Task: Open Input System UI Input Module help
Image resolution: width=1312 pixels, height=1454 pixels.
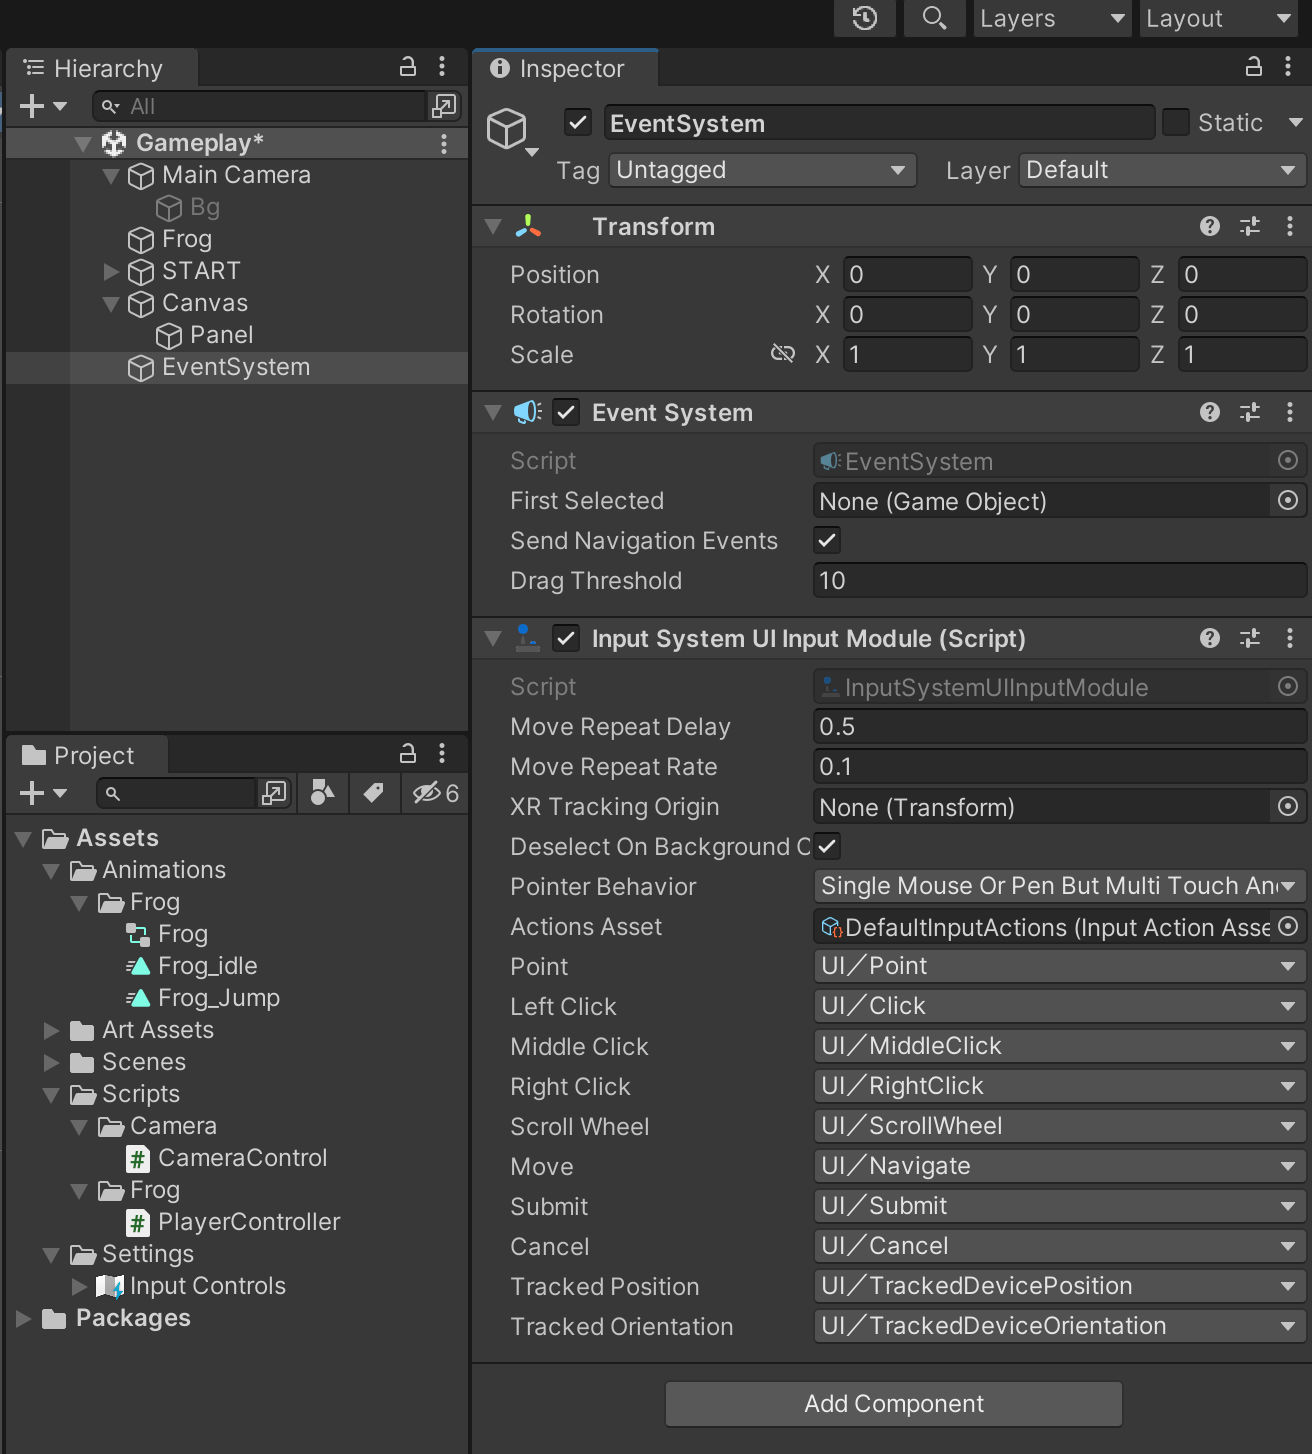Action: tap(1210, 638)
